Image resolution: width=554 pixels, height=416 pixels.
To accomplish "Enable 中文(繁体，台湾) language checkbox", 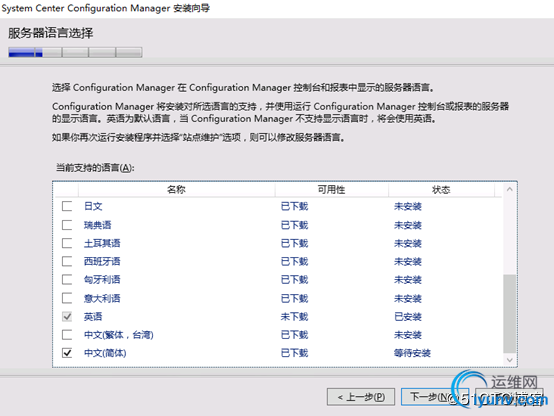I will coord(67,334).
